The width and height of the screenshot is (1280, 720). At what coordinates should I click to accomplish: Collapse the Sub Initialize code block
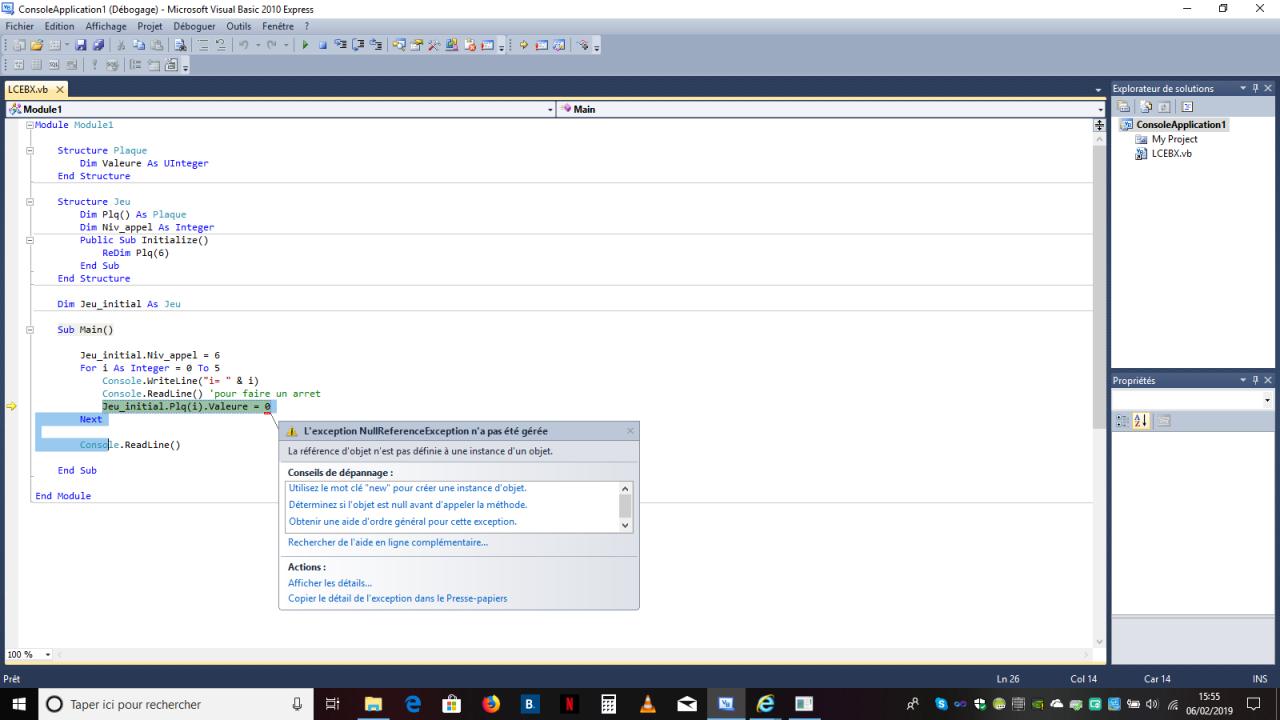(30, 240)
